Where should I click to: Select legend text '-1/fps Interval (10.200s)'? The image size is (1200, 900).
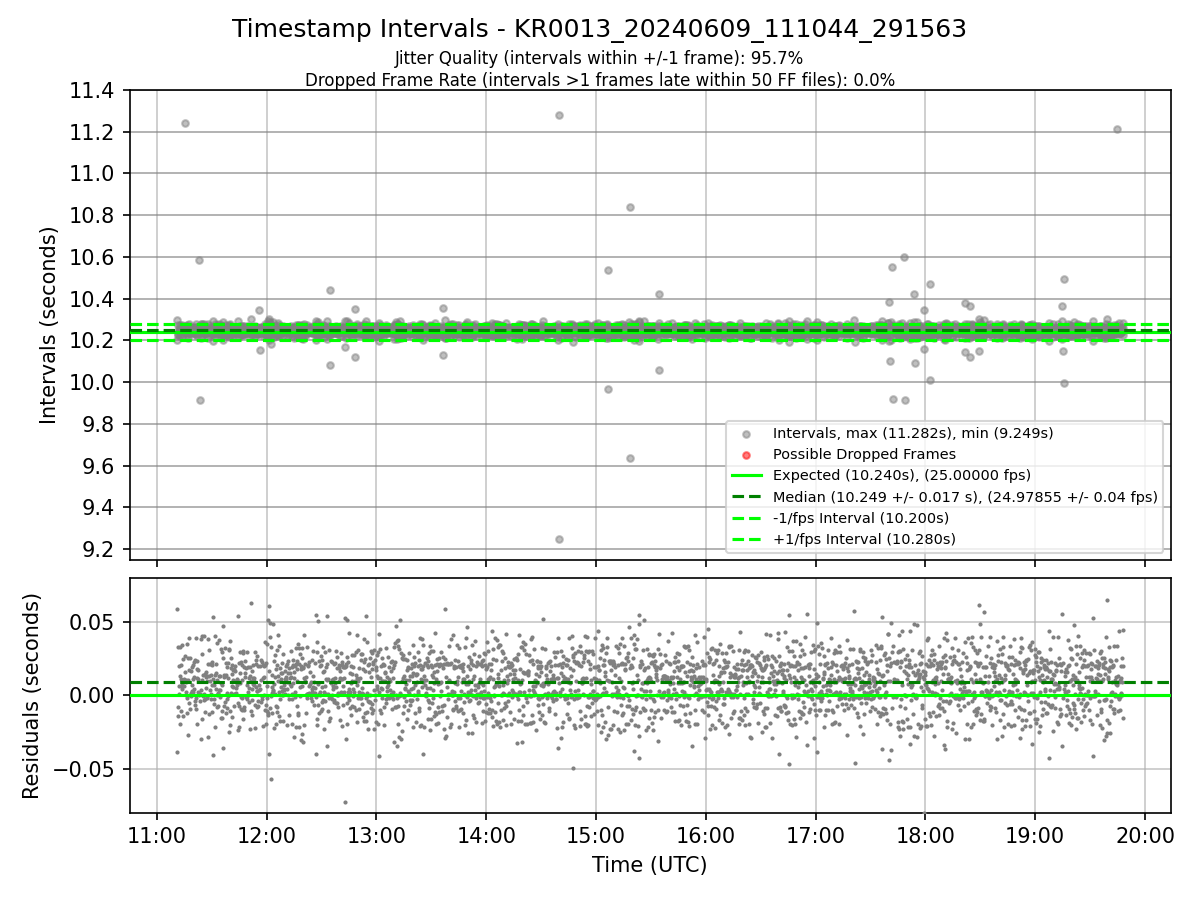point(861,517)
